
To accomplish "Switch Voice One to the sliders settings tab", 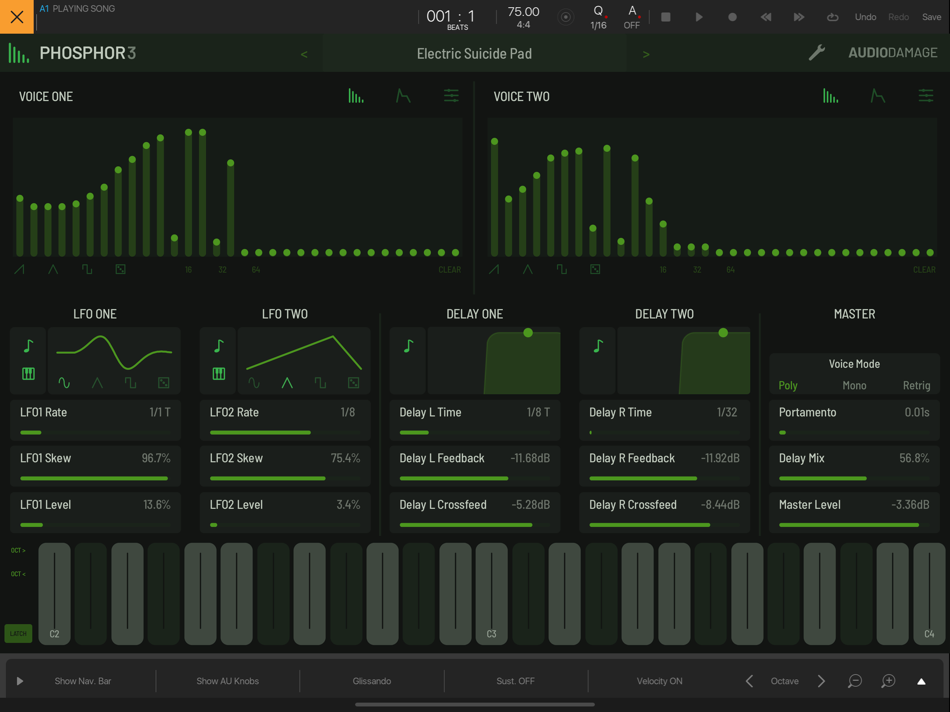I will click(x=451, y=96).
